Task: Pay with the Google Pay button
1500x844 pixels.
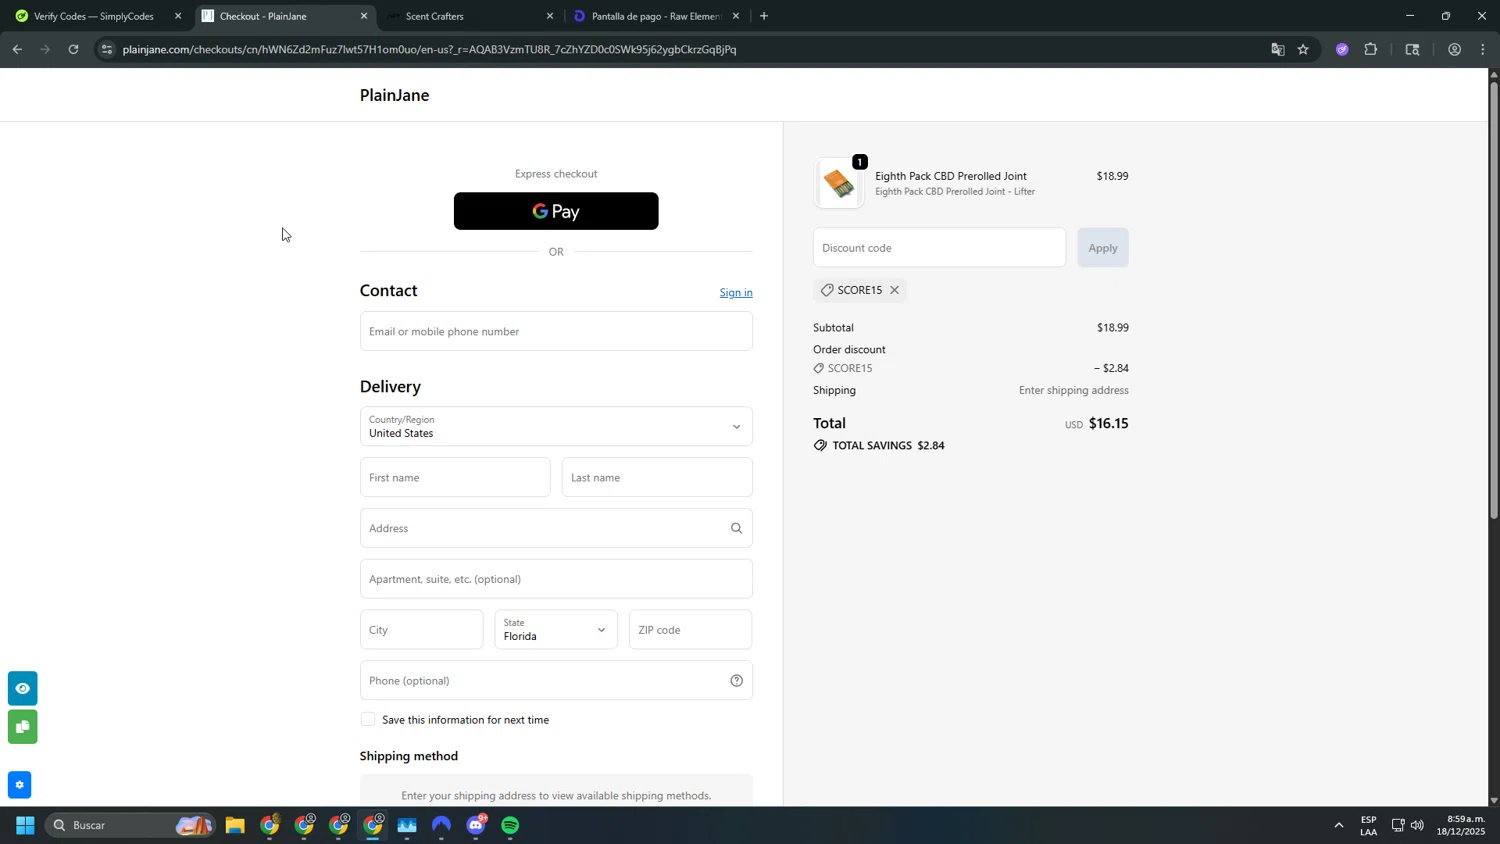Action: coord(556,211)
